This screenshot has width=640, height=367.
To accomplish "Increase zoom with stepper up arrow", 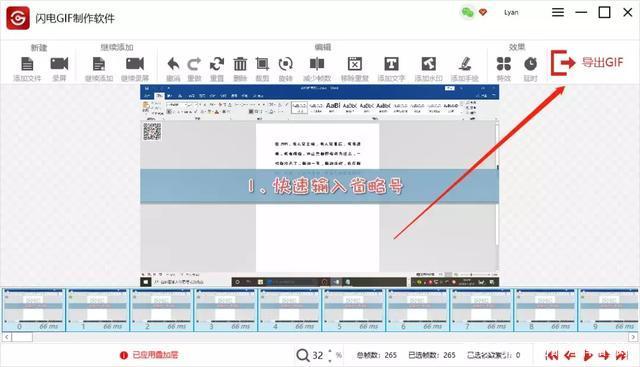I will pos(330,351).
